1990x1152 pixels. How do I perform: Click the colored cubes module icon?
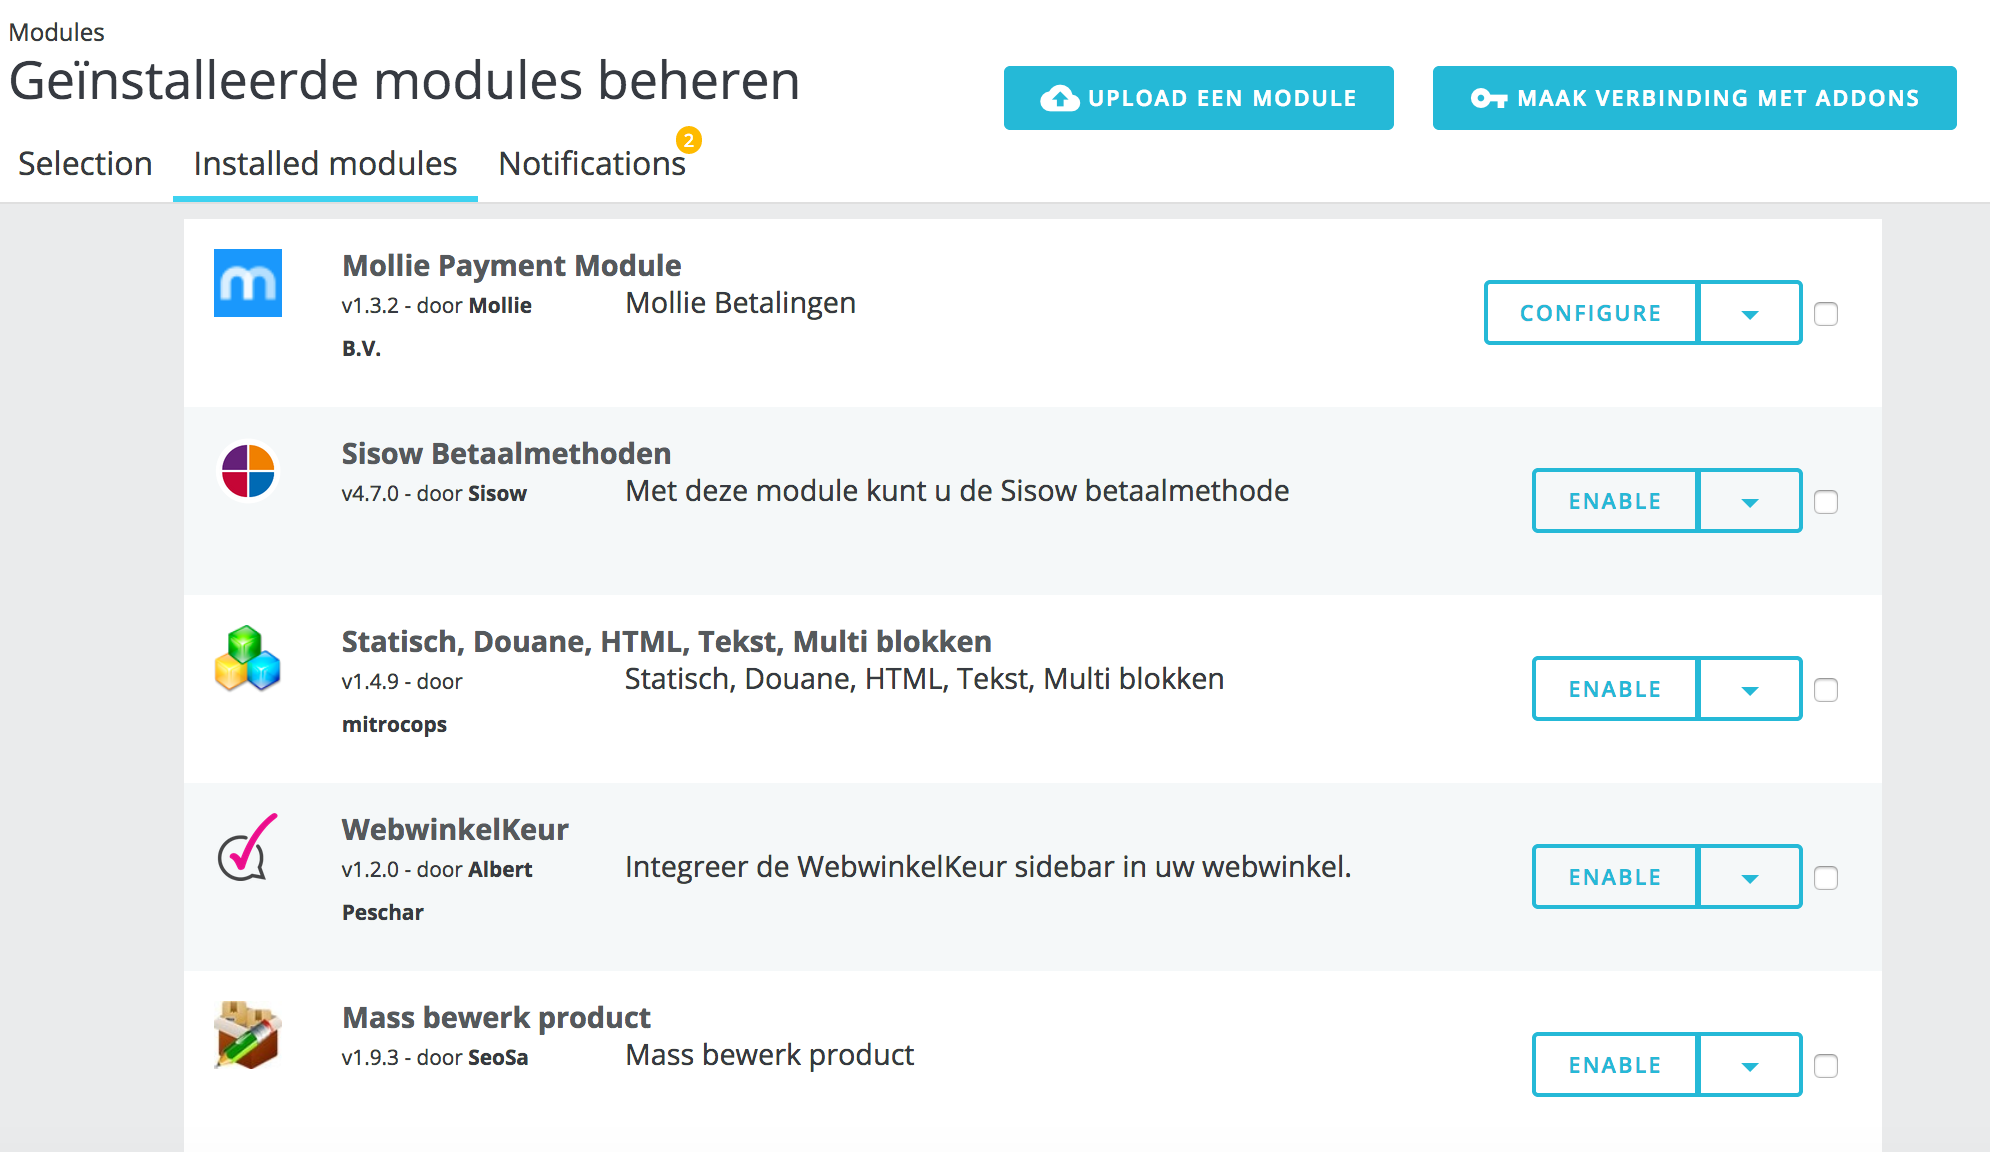(248, 659)
